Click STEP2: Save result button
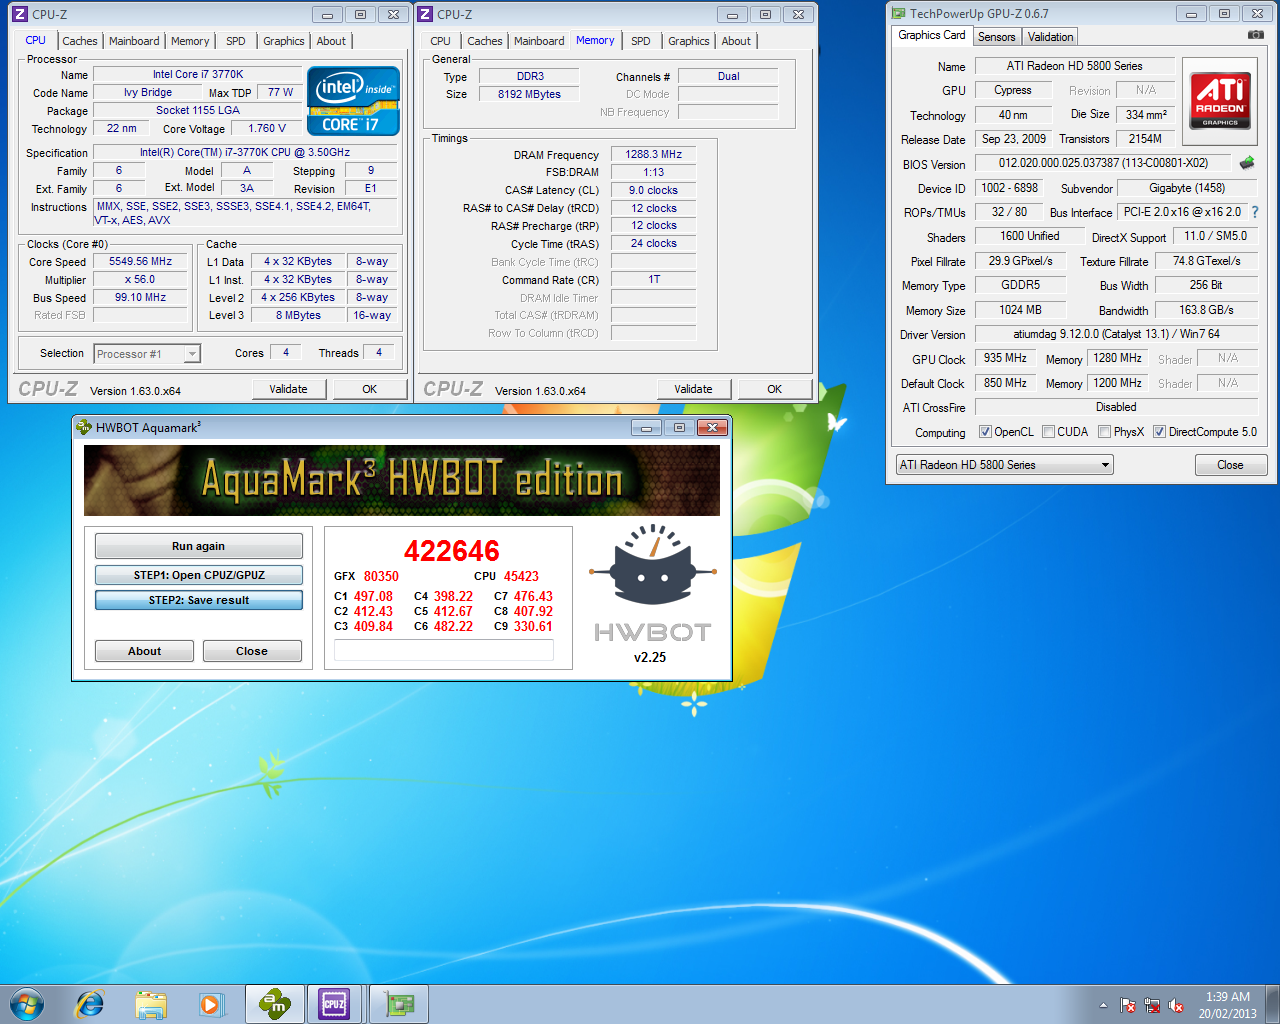 (x=198, y=600)
